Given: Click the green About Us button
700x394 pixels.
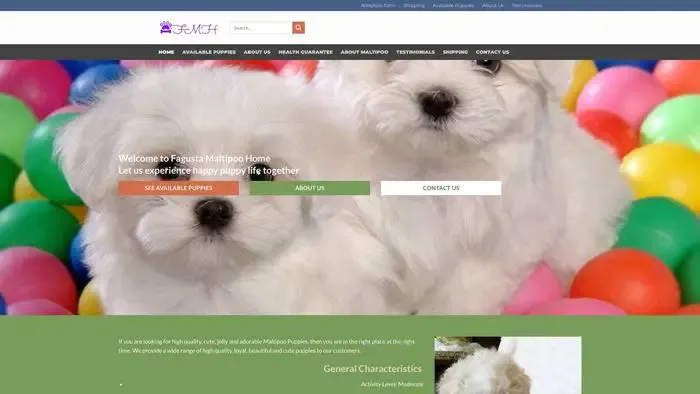Looking at the screenshot, I should tap(310, 188).
